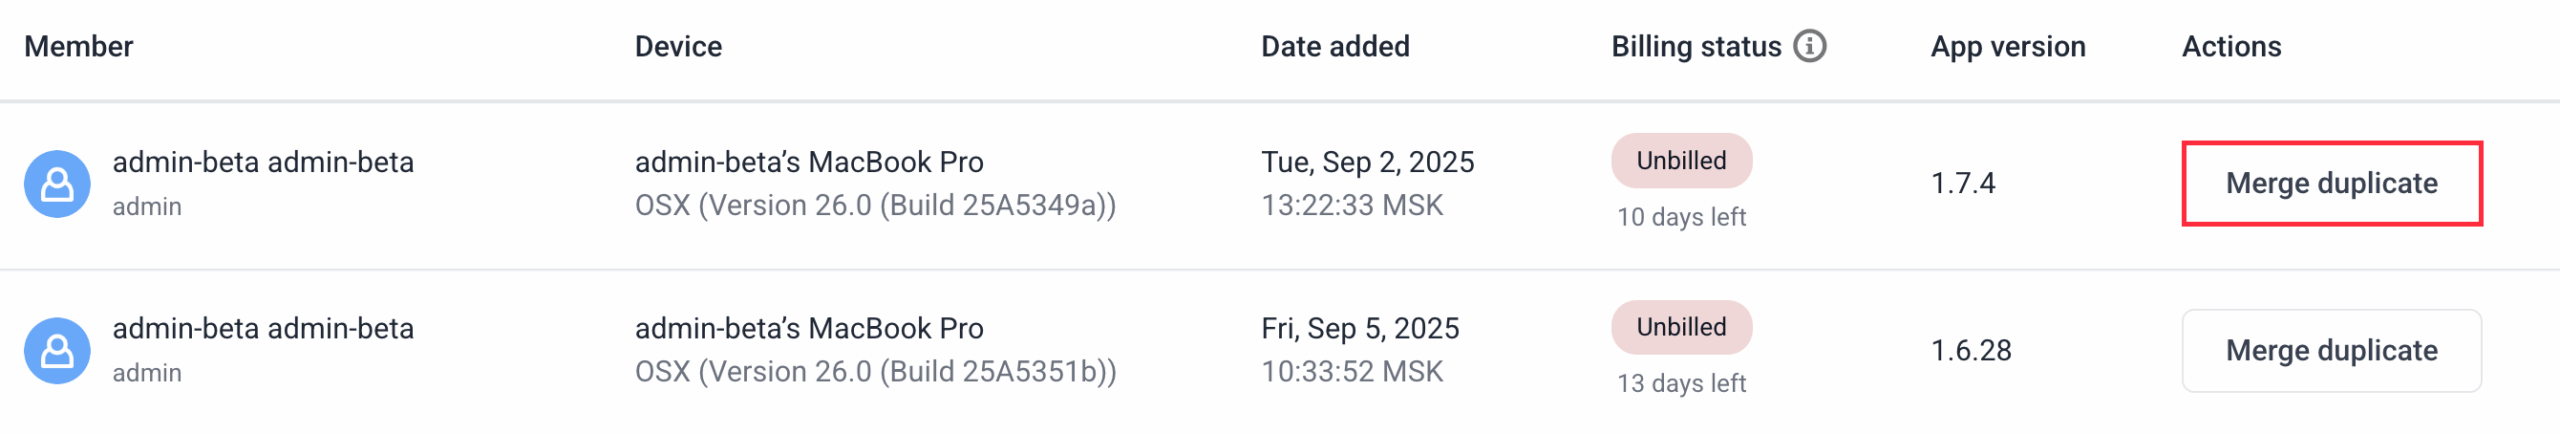Viewport: 2560px width, 434px height.
Task: Select the App version column header
Action: (x=2008, y=47)
